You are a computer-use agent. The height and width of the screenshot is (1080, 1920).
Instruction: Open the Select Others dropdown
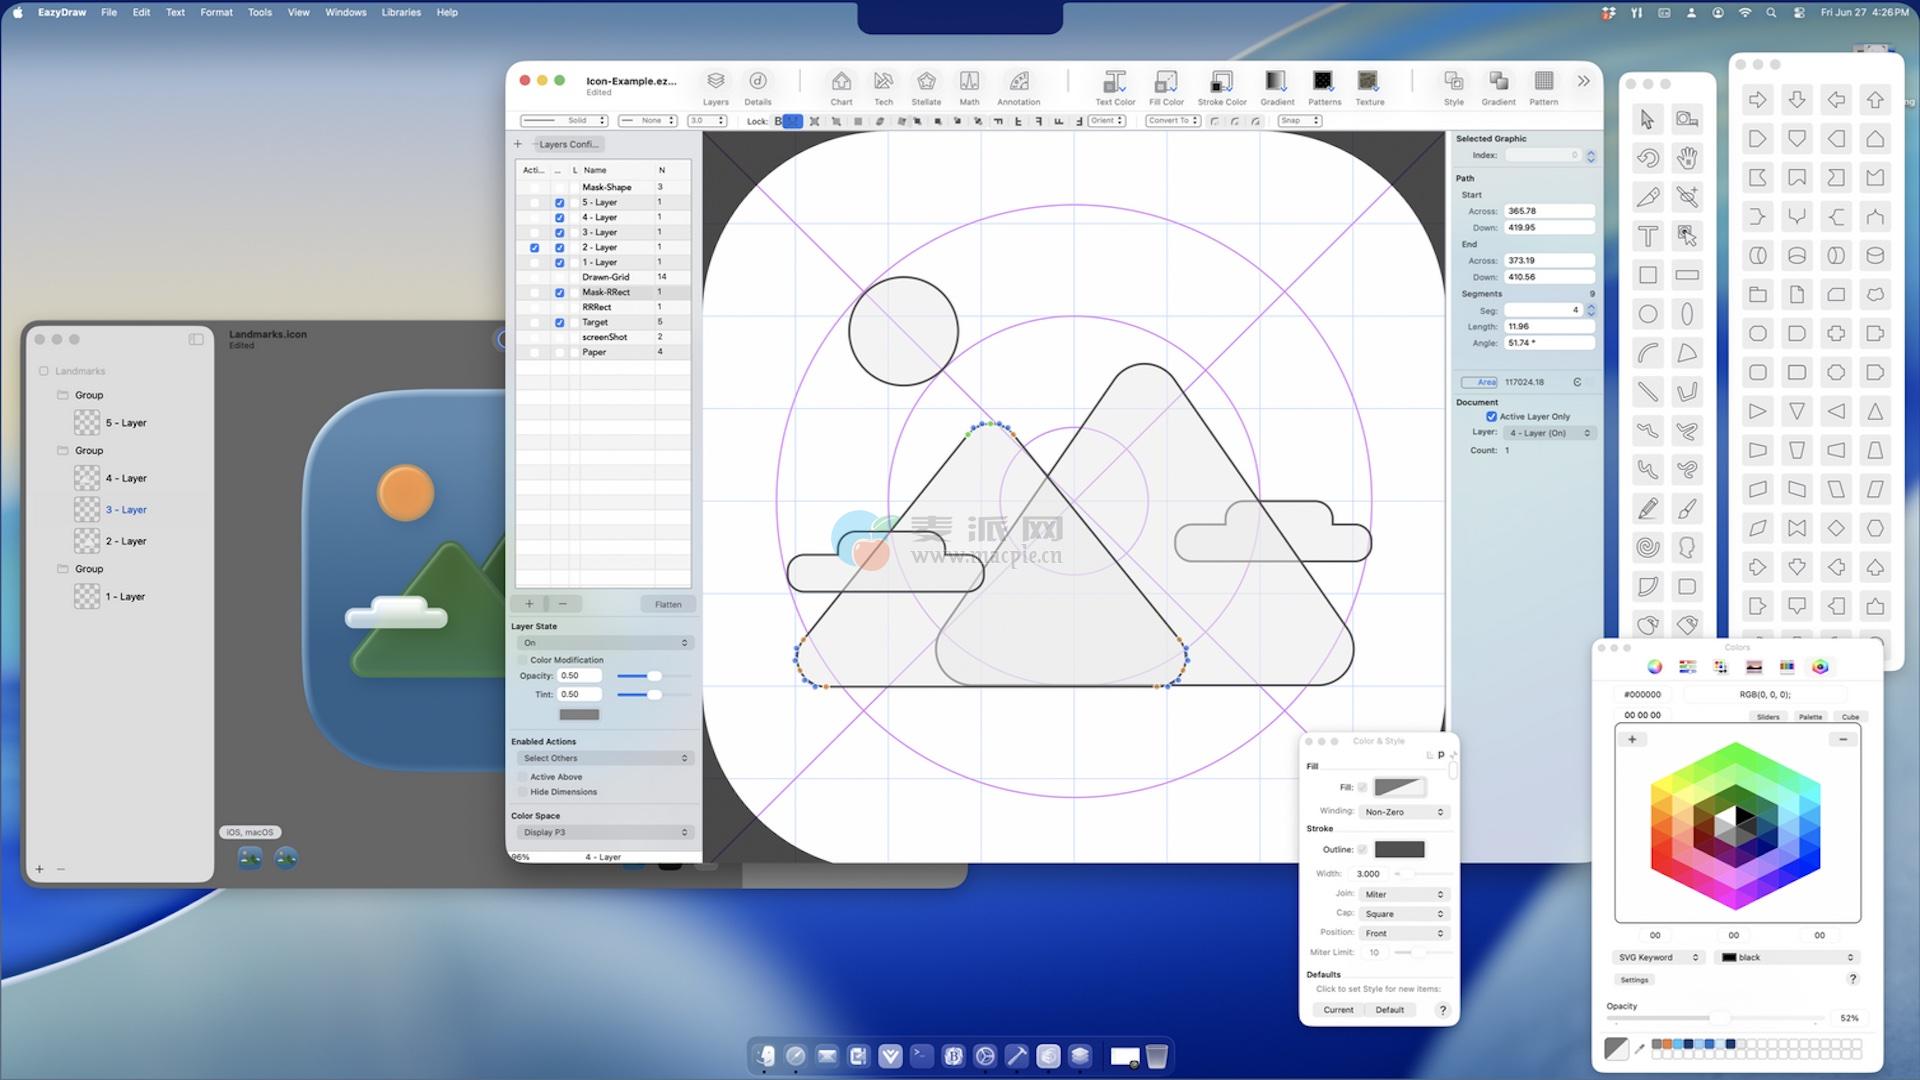coord(604,758)
